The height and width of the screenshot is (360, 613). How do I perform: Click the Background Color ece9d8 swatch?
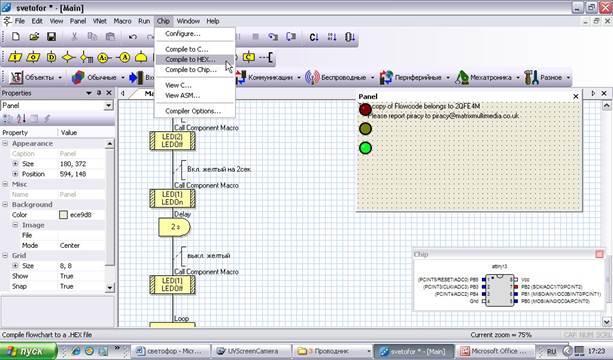click(63, 215)
